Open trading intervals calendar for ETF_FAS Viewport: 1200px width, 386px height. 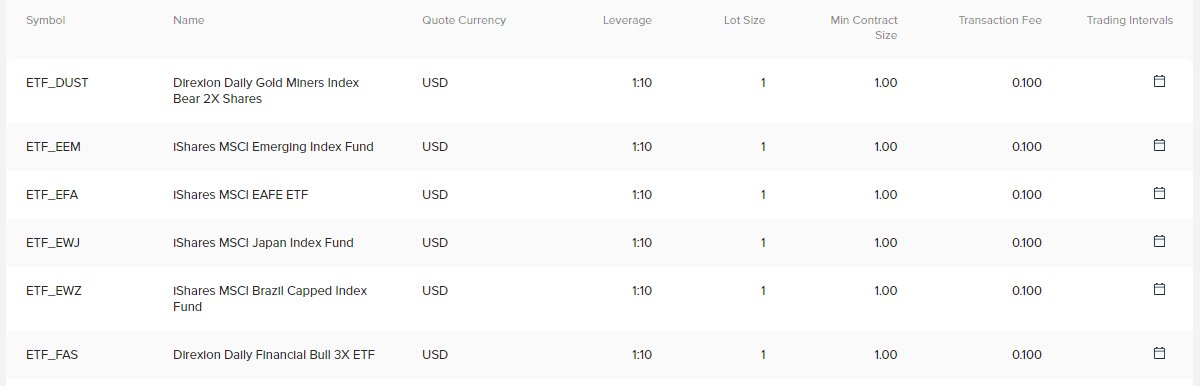1160,353
